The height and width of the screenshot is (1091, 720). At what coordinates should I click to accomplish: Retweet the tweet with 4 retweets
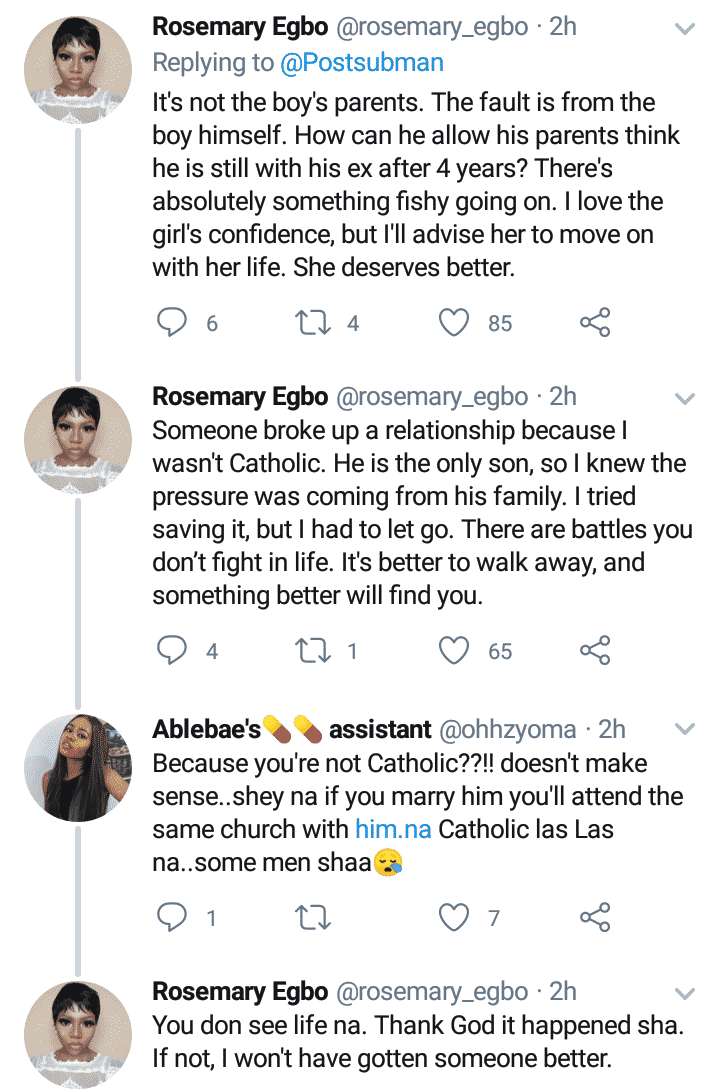coord(314,322)
